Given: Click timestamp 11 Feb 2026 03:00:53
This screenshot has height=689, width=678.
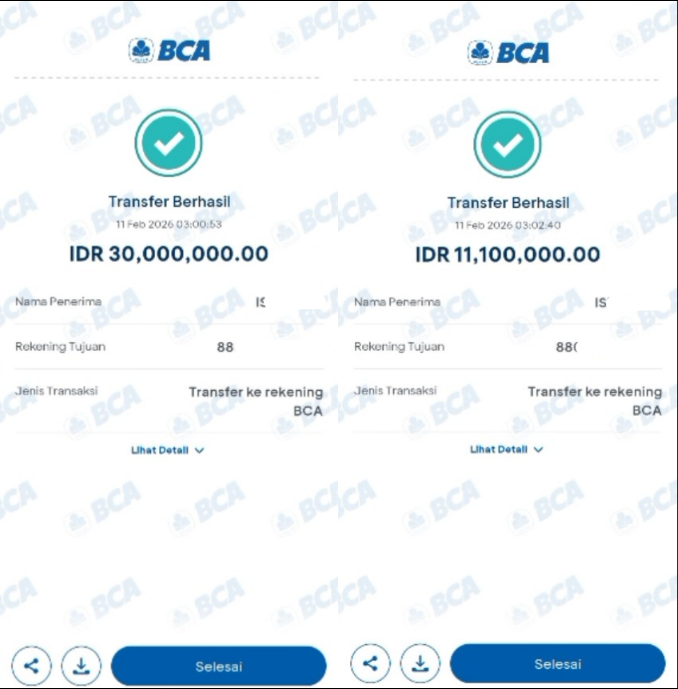Looking at the screenshot, I should point(169,224).
